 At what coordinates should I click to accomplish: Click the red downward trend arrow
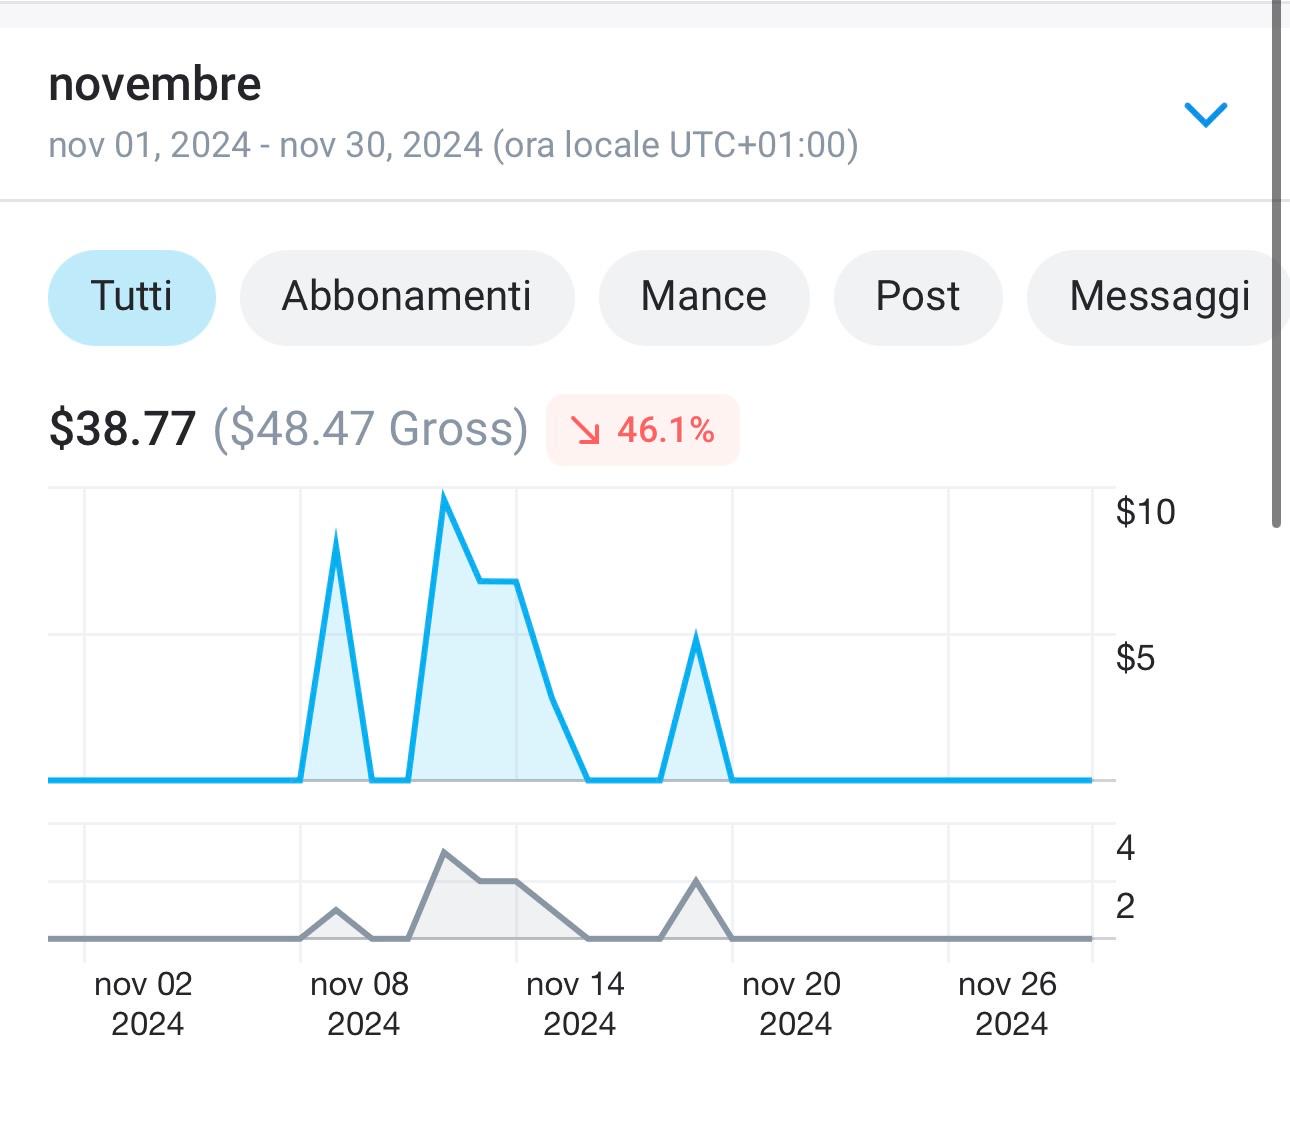585,430
